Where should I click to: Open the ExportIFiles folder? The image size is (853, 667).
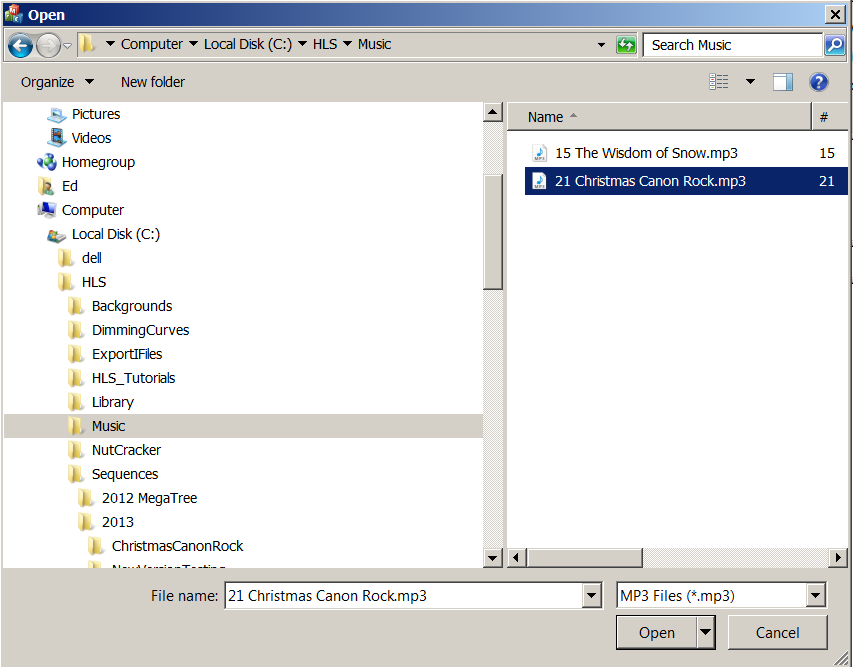tap(127, 354)
